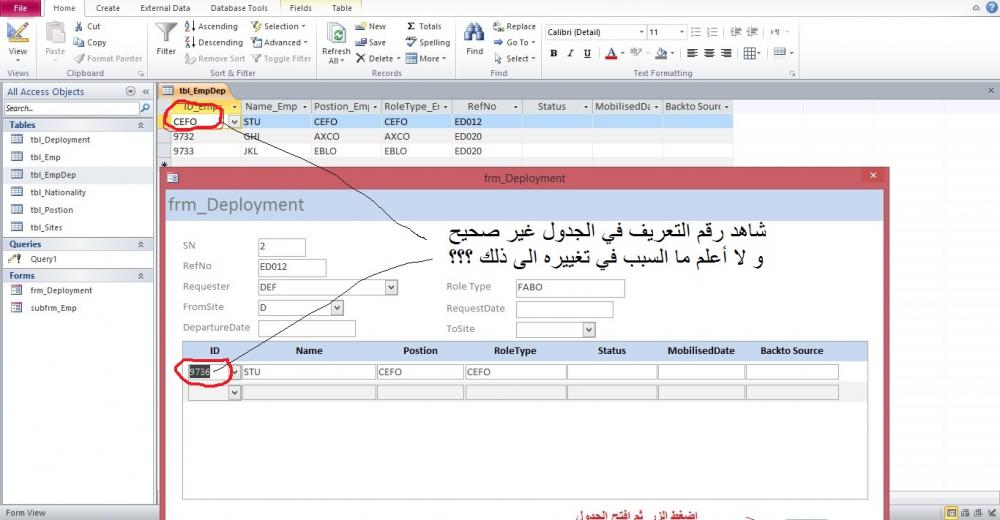Click Remove Sort

pyautogui.click(x=215, y=58)
